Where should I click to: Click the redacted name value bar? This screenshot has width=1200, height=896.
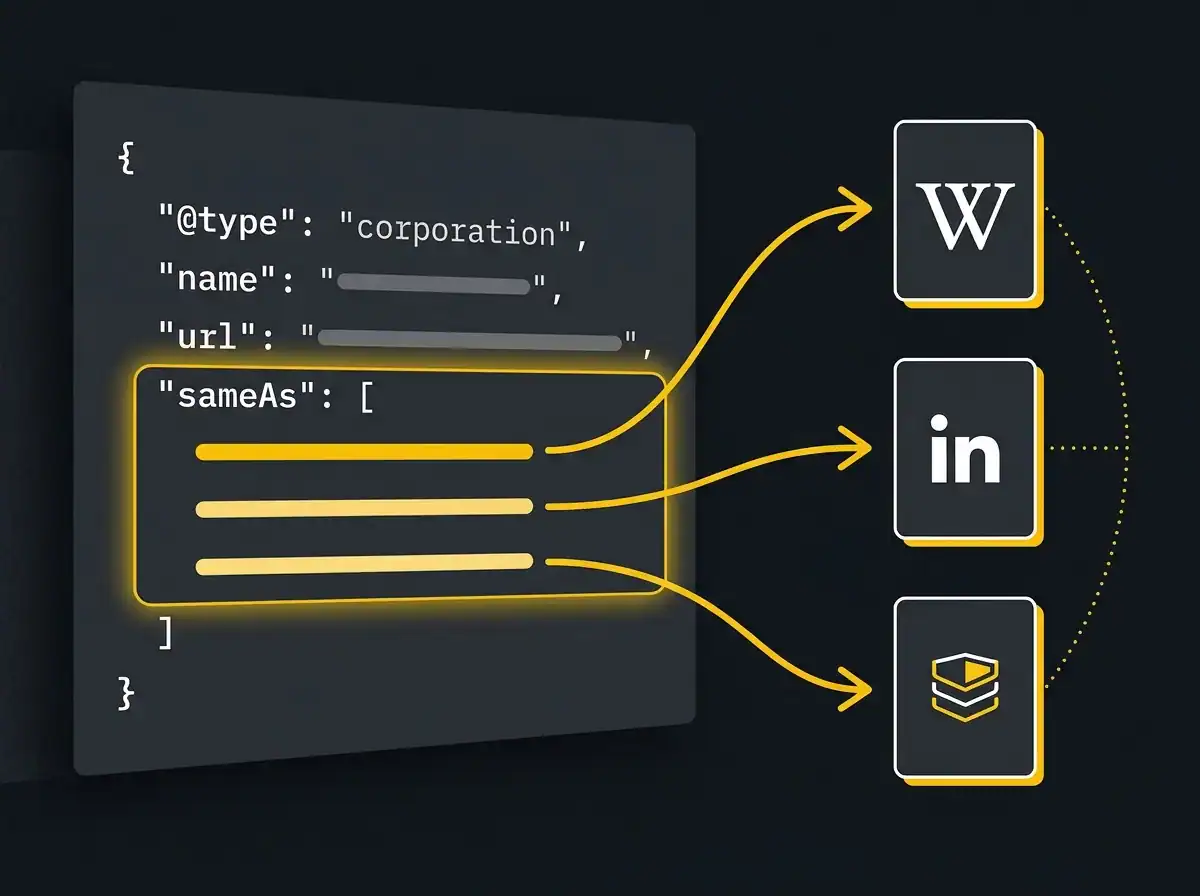(x=433, y=283)
